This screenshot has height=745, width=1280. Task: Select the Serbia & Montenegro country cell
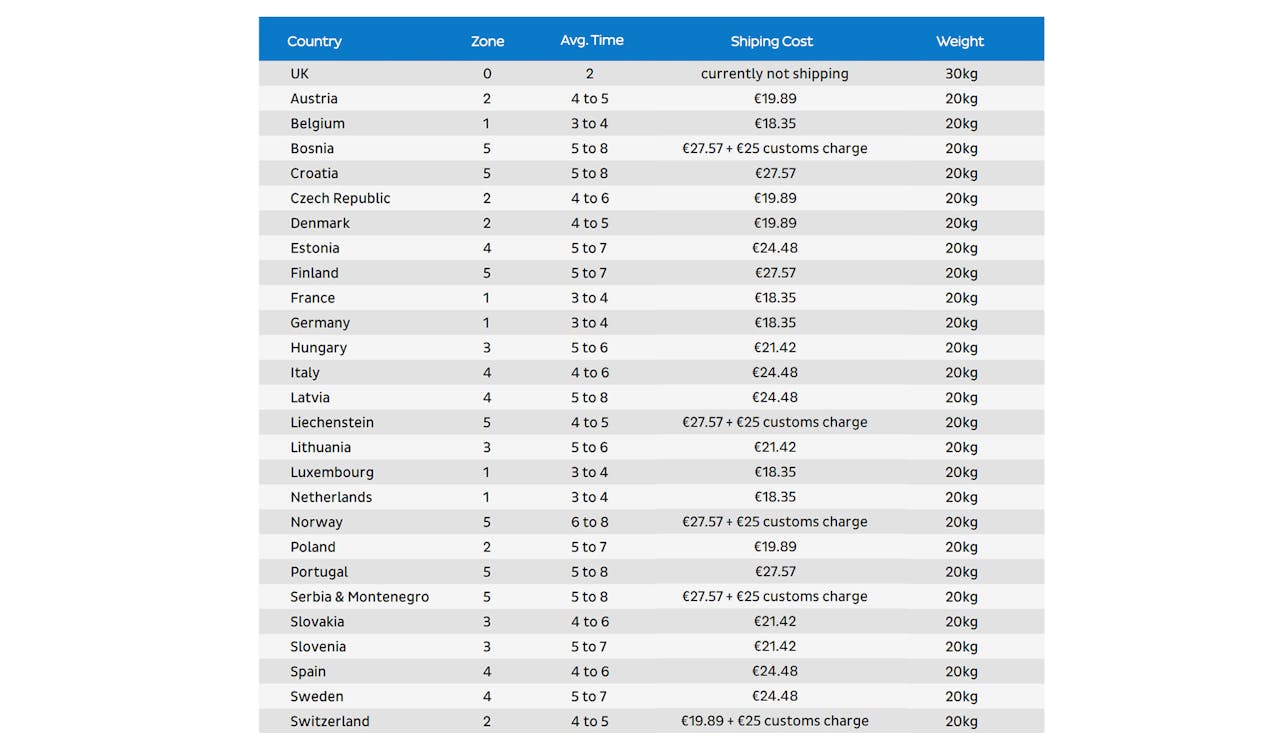click(359, 597)
